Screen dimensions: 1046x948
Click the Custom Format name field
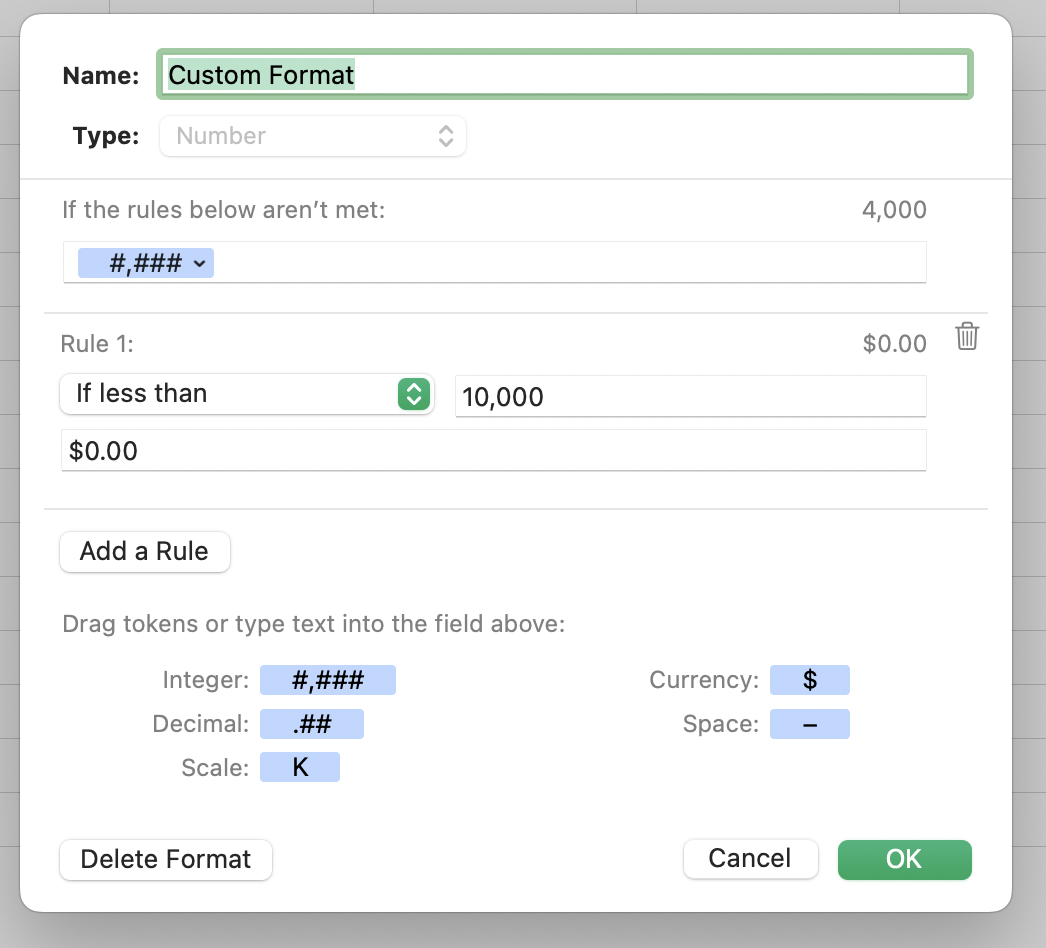(x=565, y=75)
